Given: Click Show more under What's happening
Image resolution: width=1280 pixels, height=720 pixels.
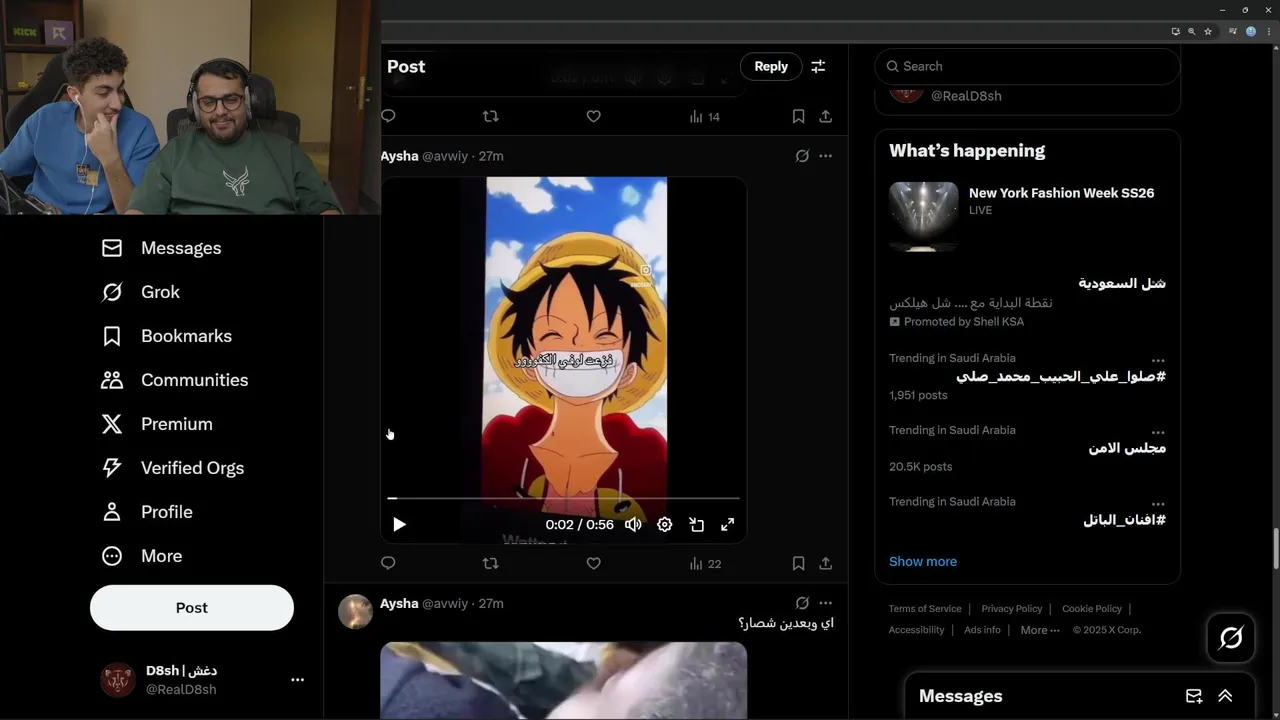Looking at the screenshot, I should 923,561.
